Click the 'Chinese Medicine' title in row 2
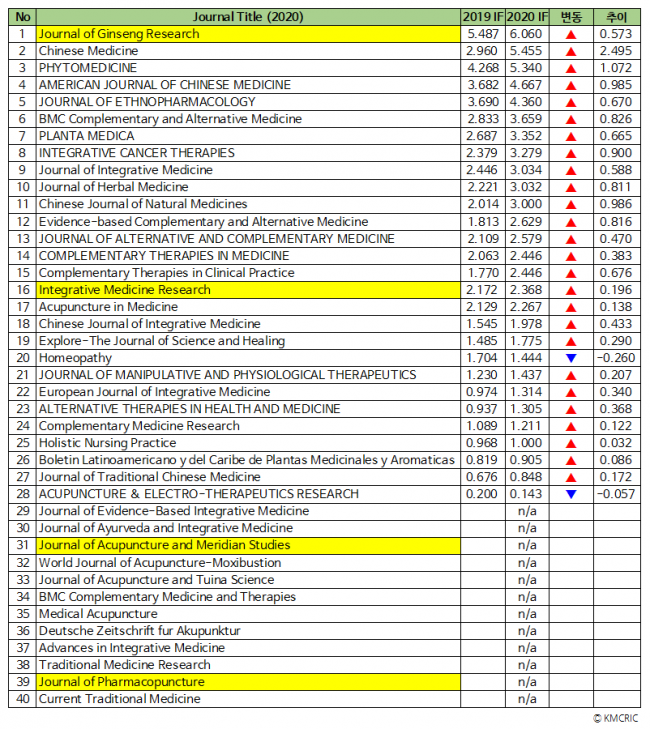 [x=88, y=51]
